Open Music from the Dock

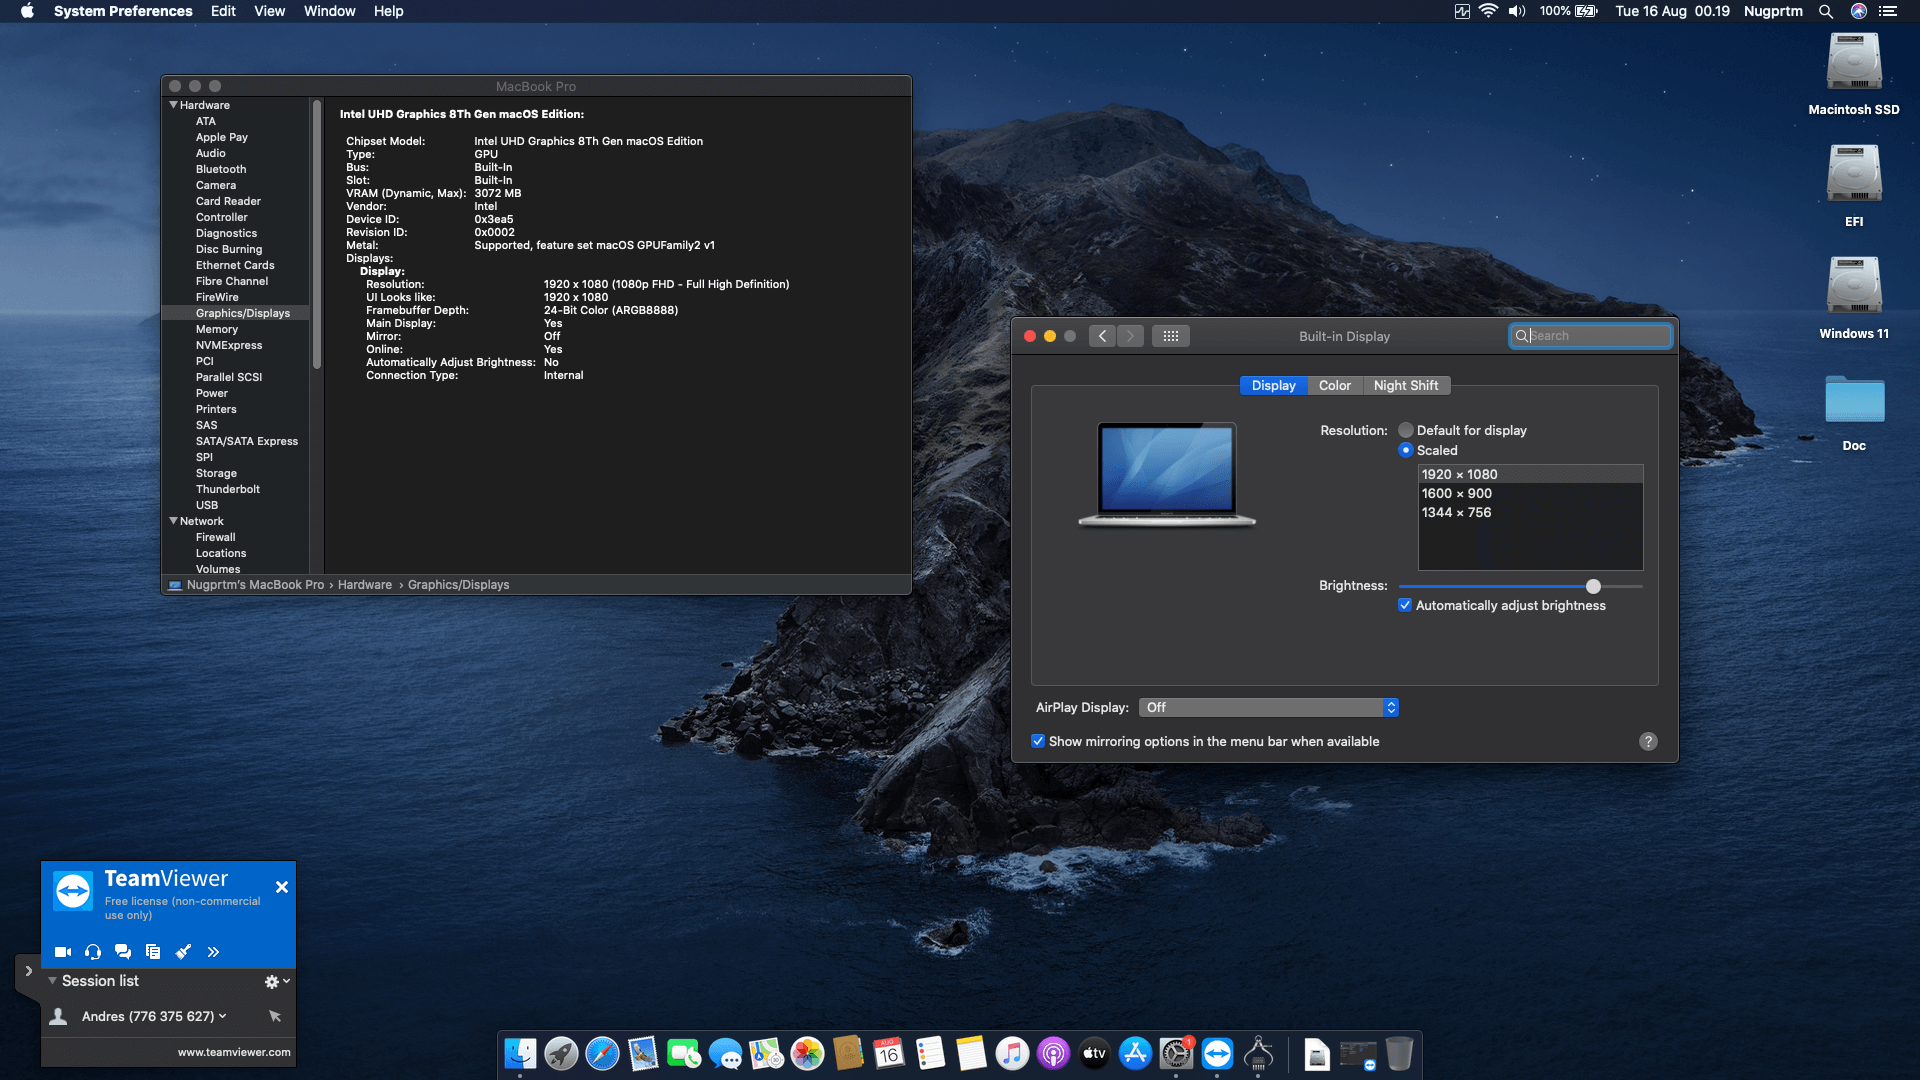[x=1012, y=1054]
